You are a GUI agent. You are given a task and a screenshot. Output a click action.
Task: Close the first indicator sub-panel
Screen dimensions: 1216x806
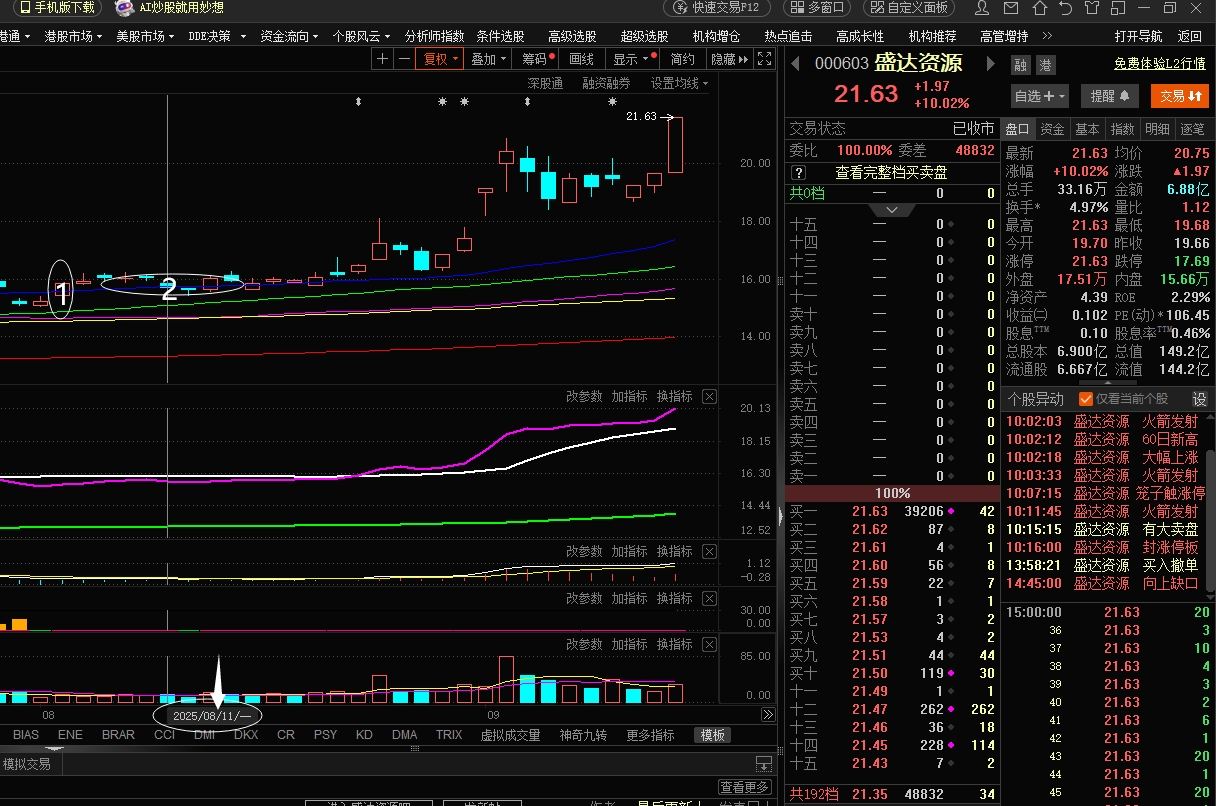709,397
